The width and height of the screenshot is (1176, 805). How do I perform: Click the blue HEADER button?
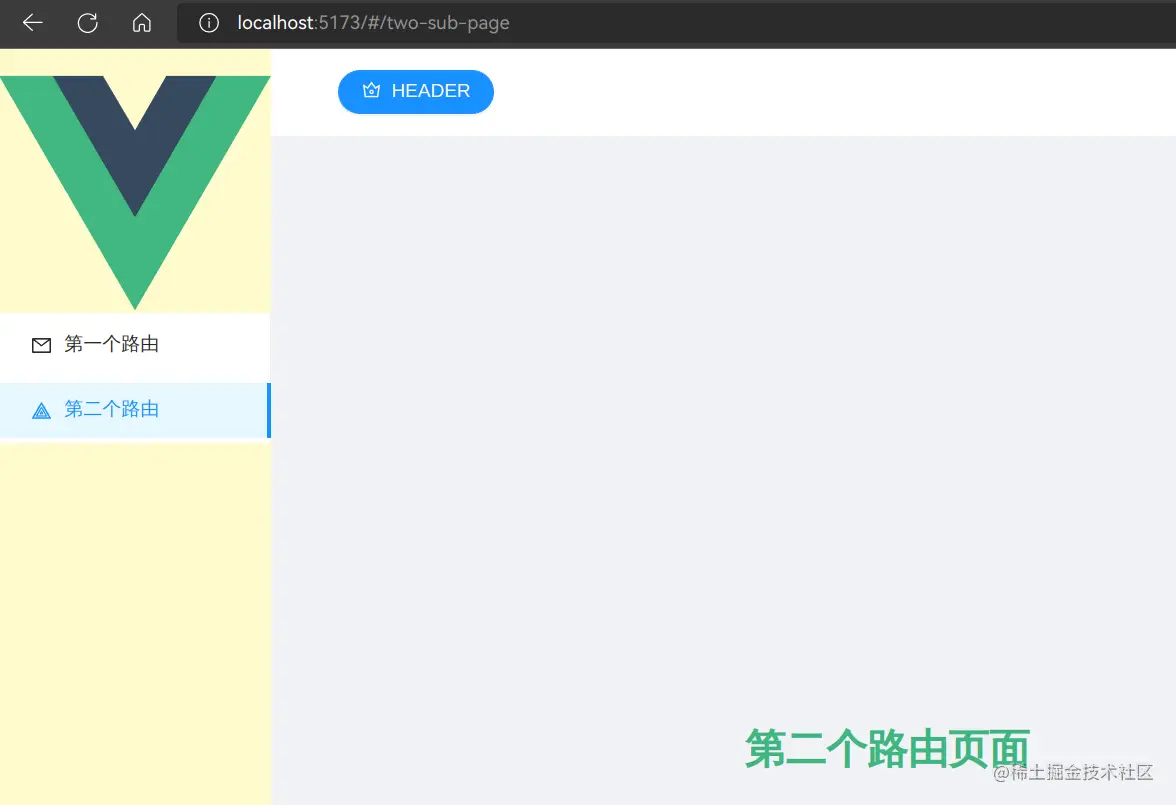coord(416,92)
